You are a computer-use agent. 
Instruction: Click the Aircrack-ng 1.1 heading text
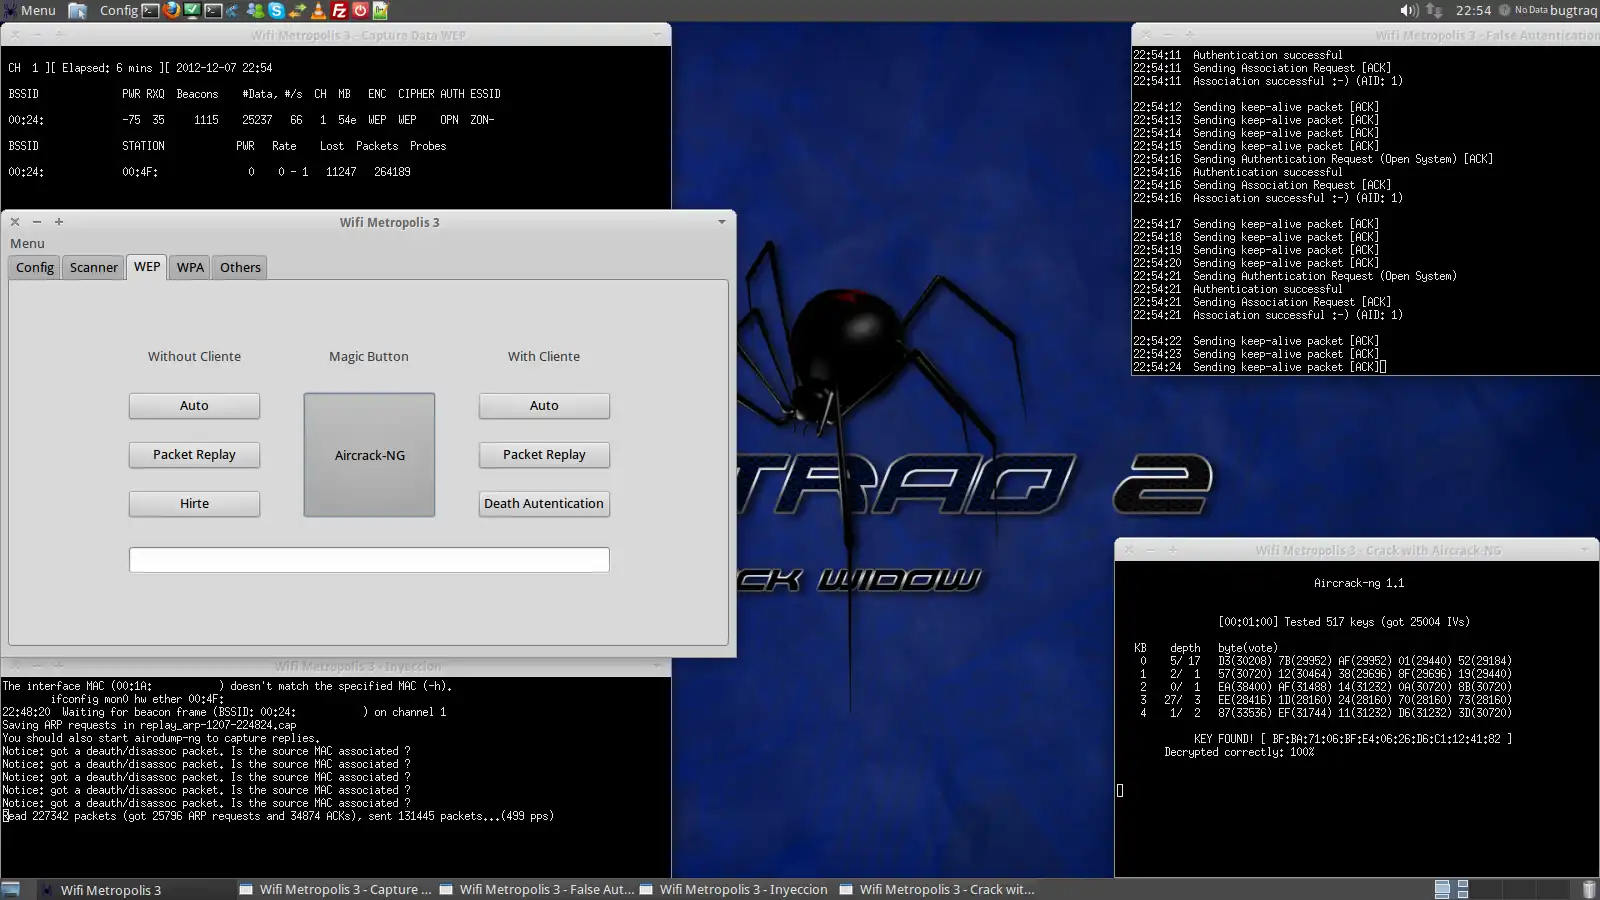(1359, 583)
